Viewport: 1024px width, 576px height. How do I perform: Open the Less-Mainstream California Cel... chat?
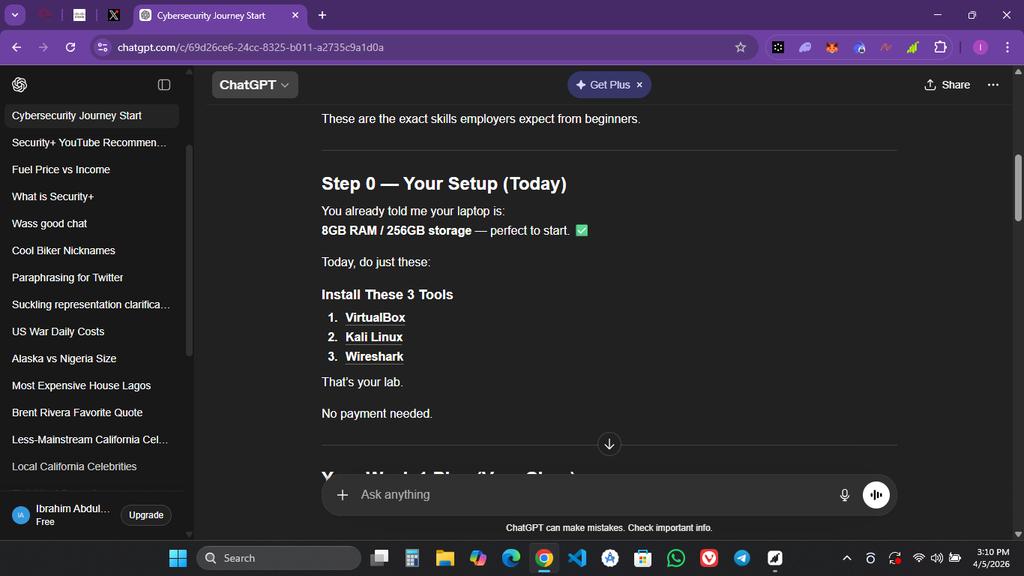[x=91, y=440]
